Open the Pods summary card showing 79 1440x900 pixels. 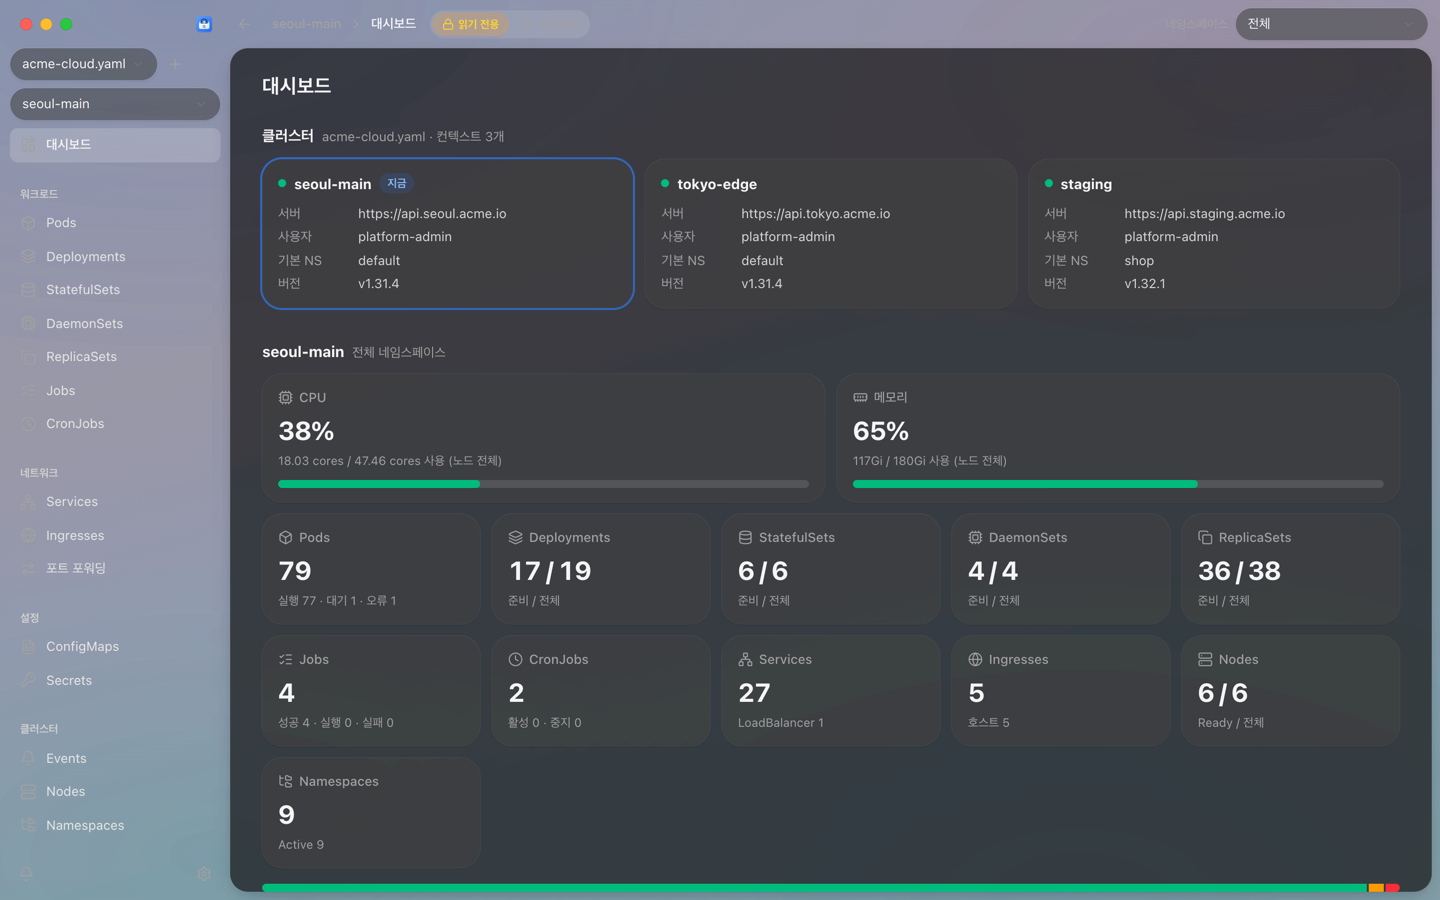pos(371,569)
